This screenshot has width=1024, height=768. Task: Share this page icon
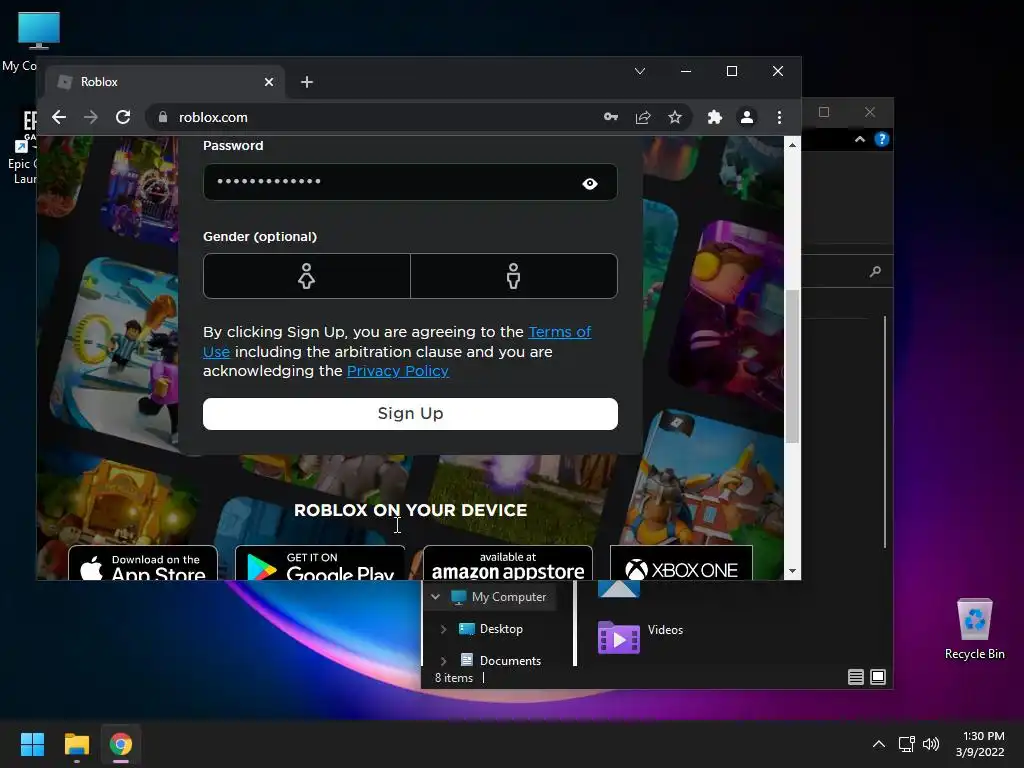click(643, 117)
